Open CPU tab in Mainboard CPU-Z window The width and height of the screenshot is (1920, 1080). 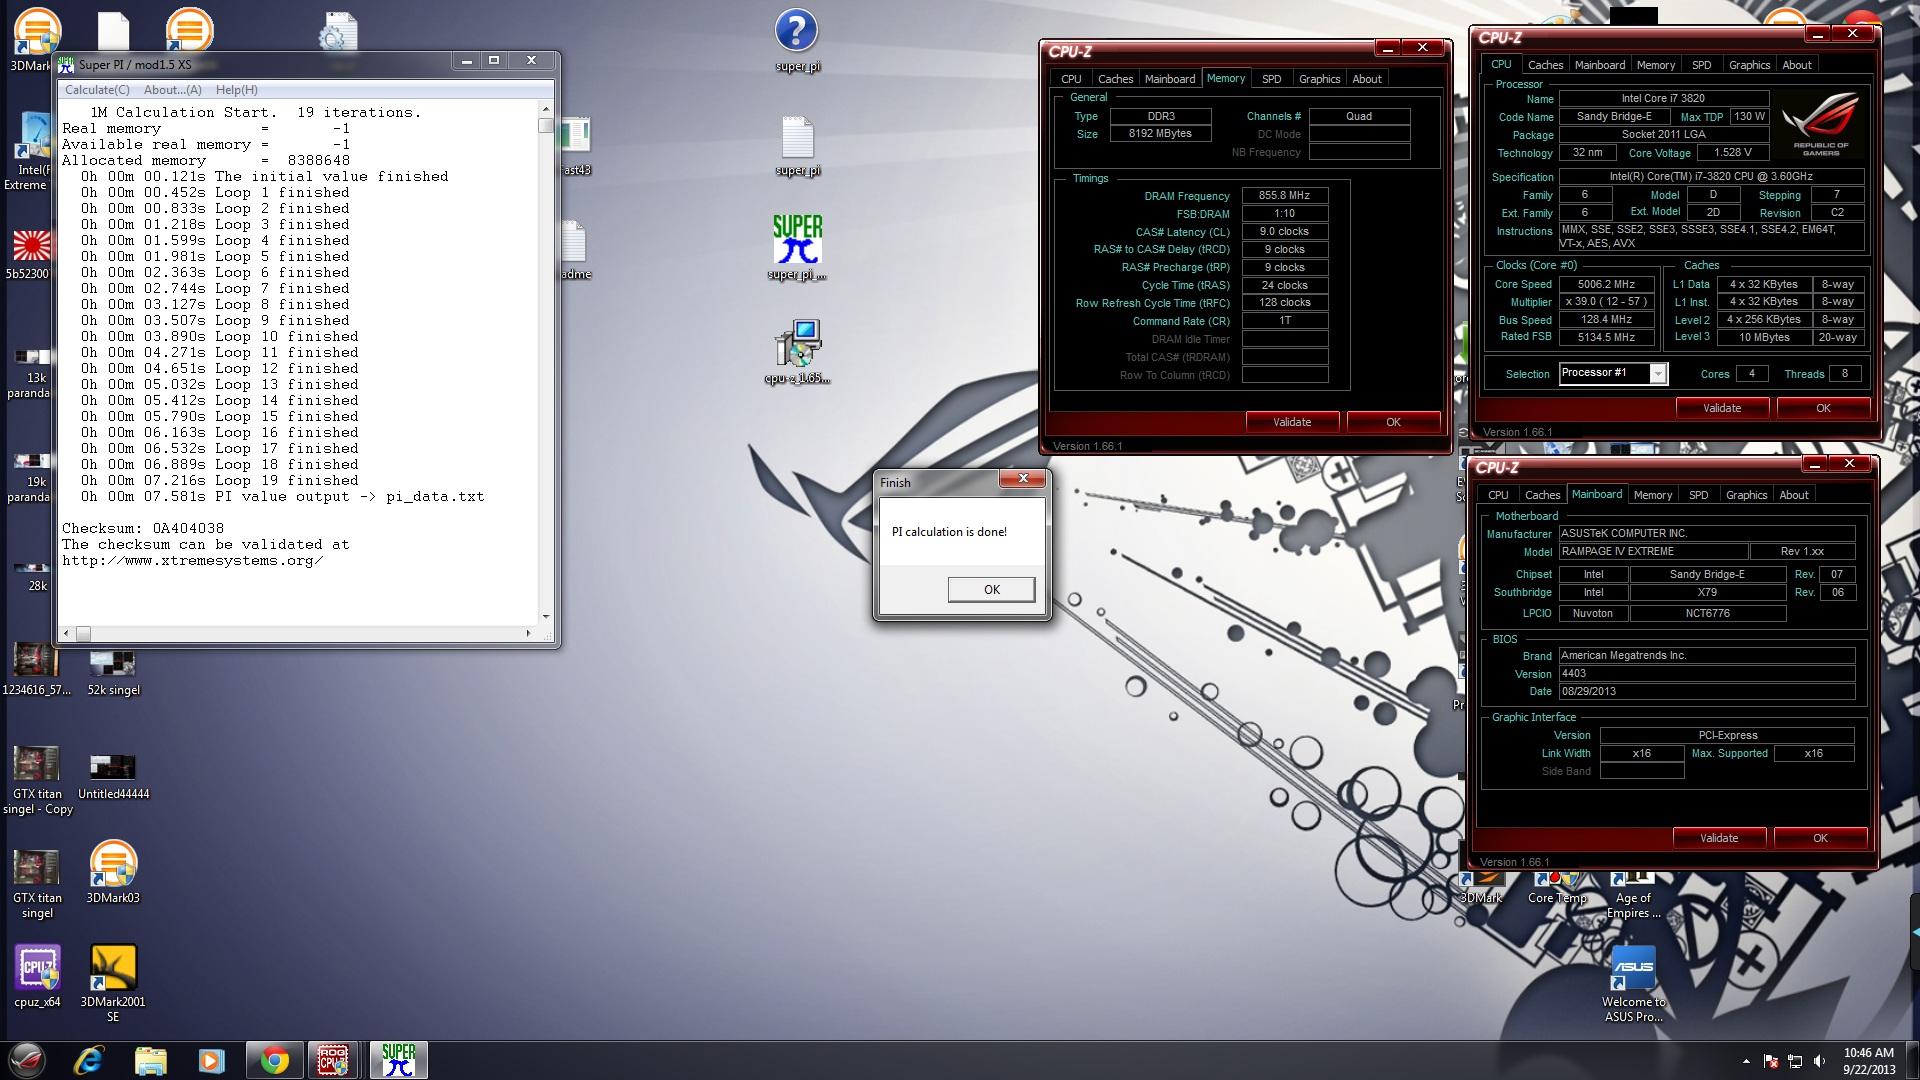pyautogui.click(x=1498, y=495)
